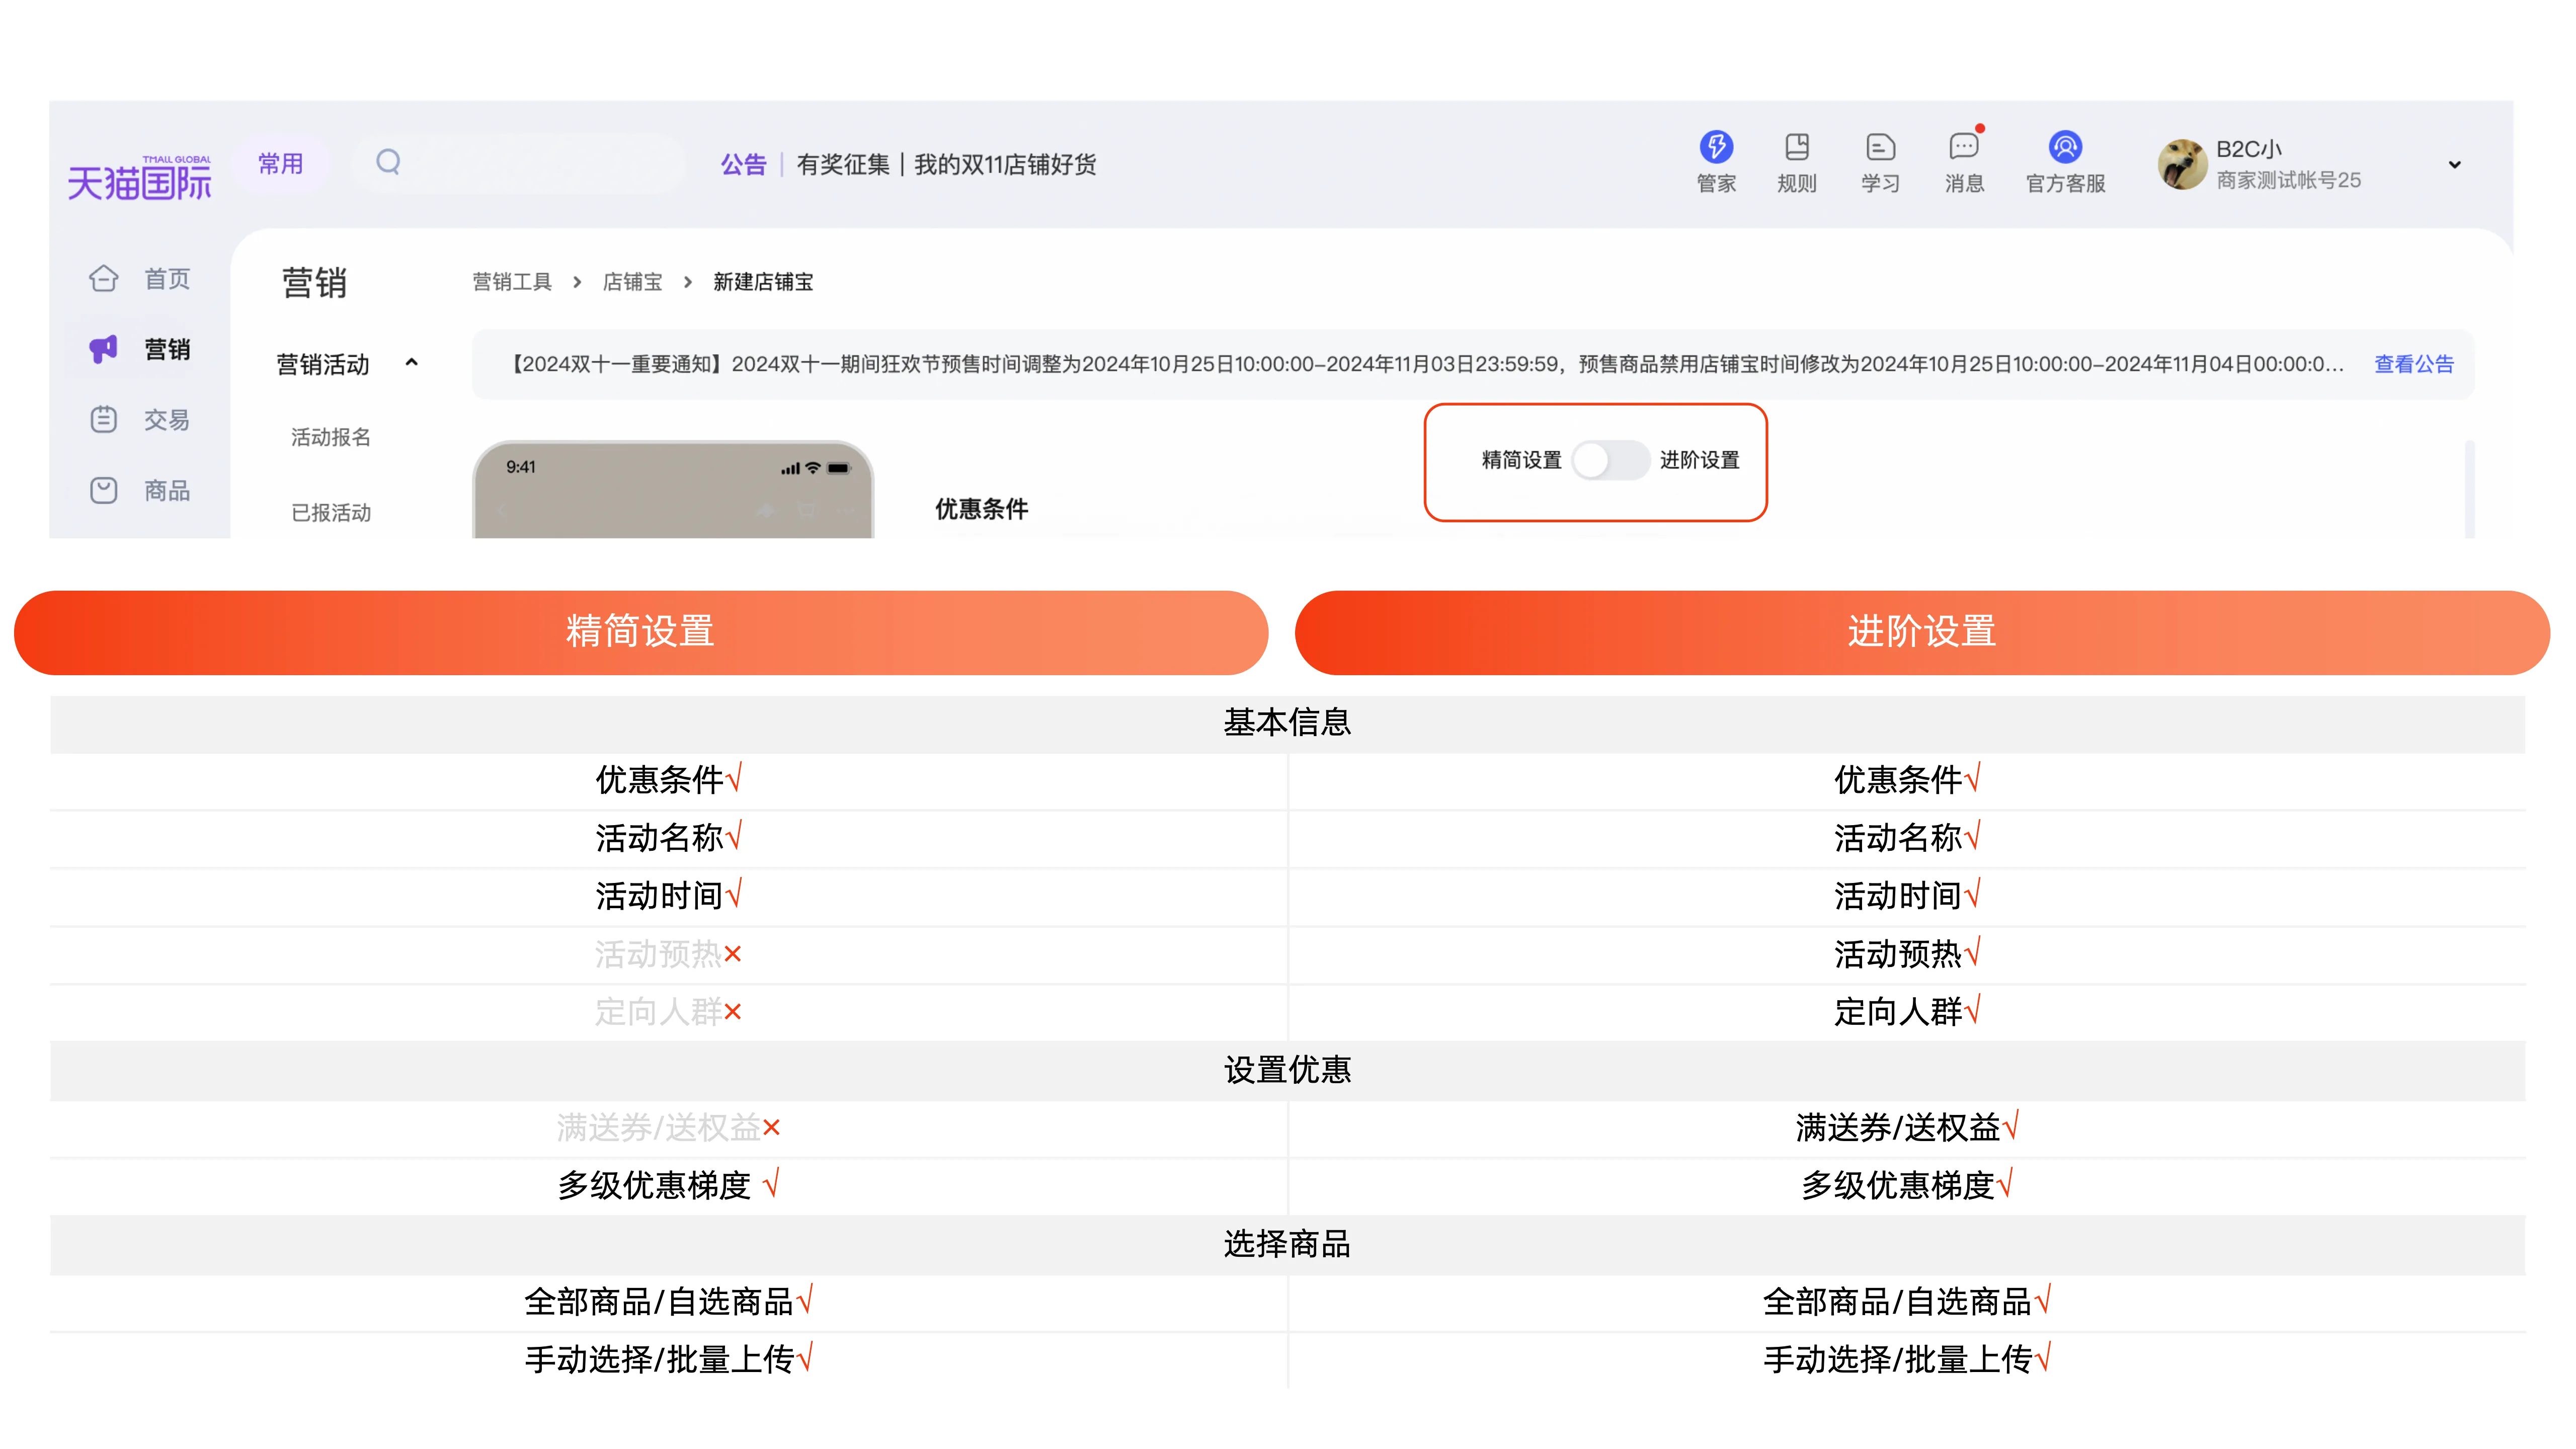2576x1449 pixels.
Task: Click 多级优惠梯度 in 进阶 column
Action: point(1898,1186)
